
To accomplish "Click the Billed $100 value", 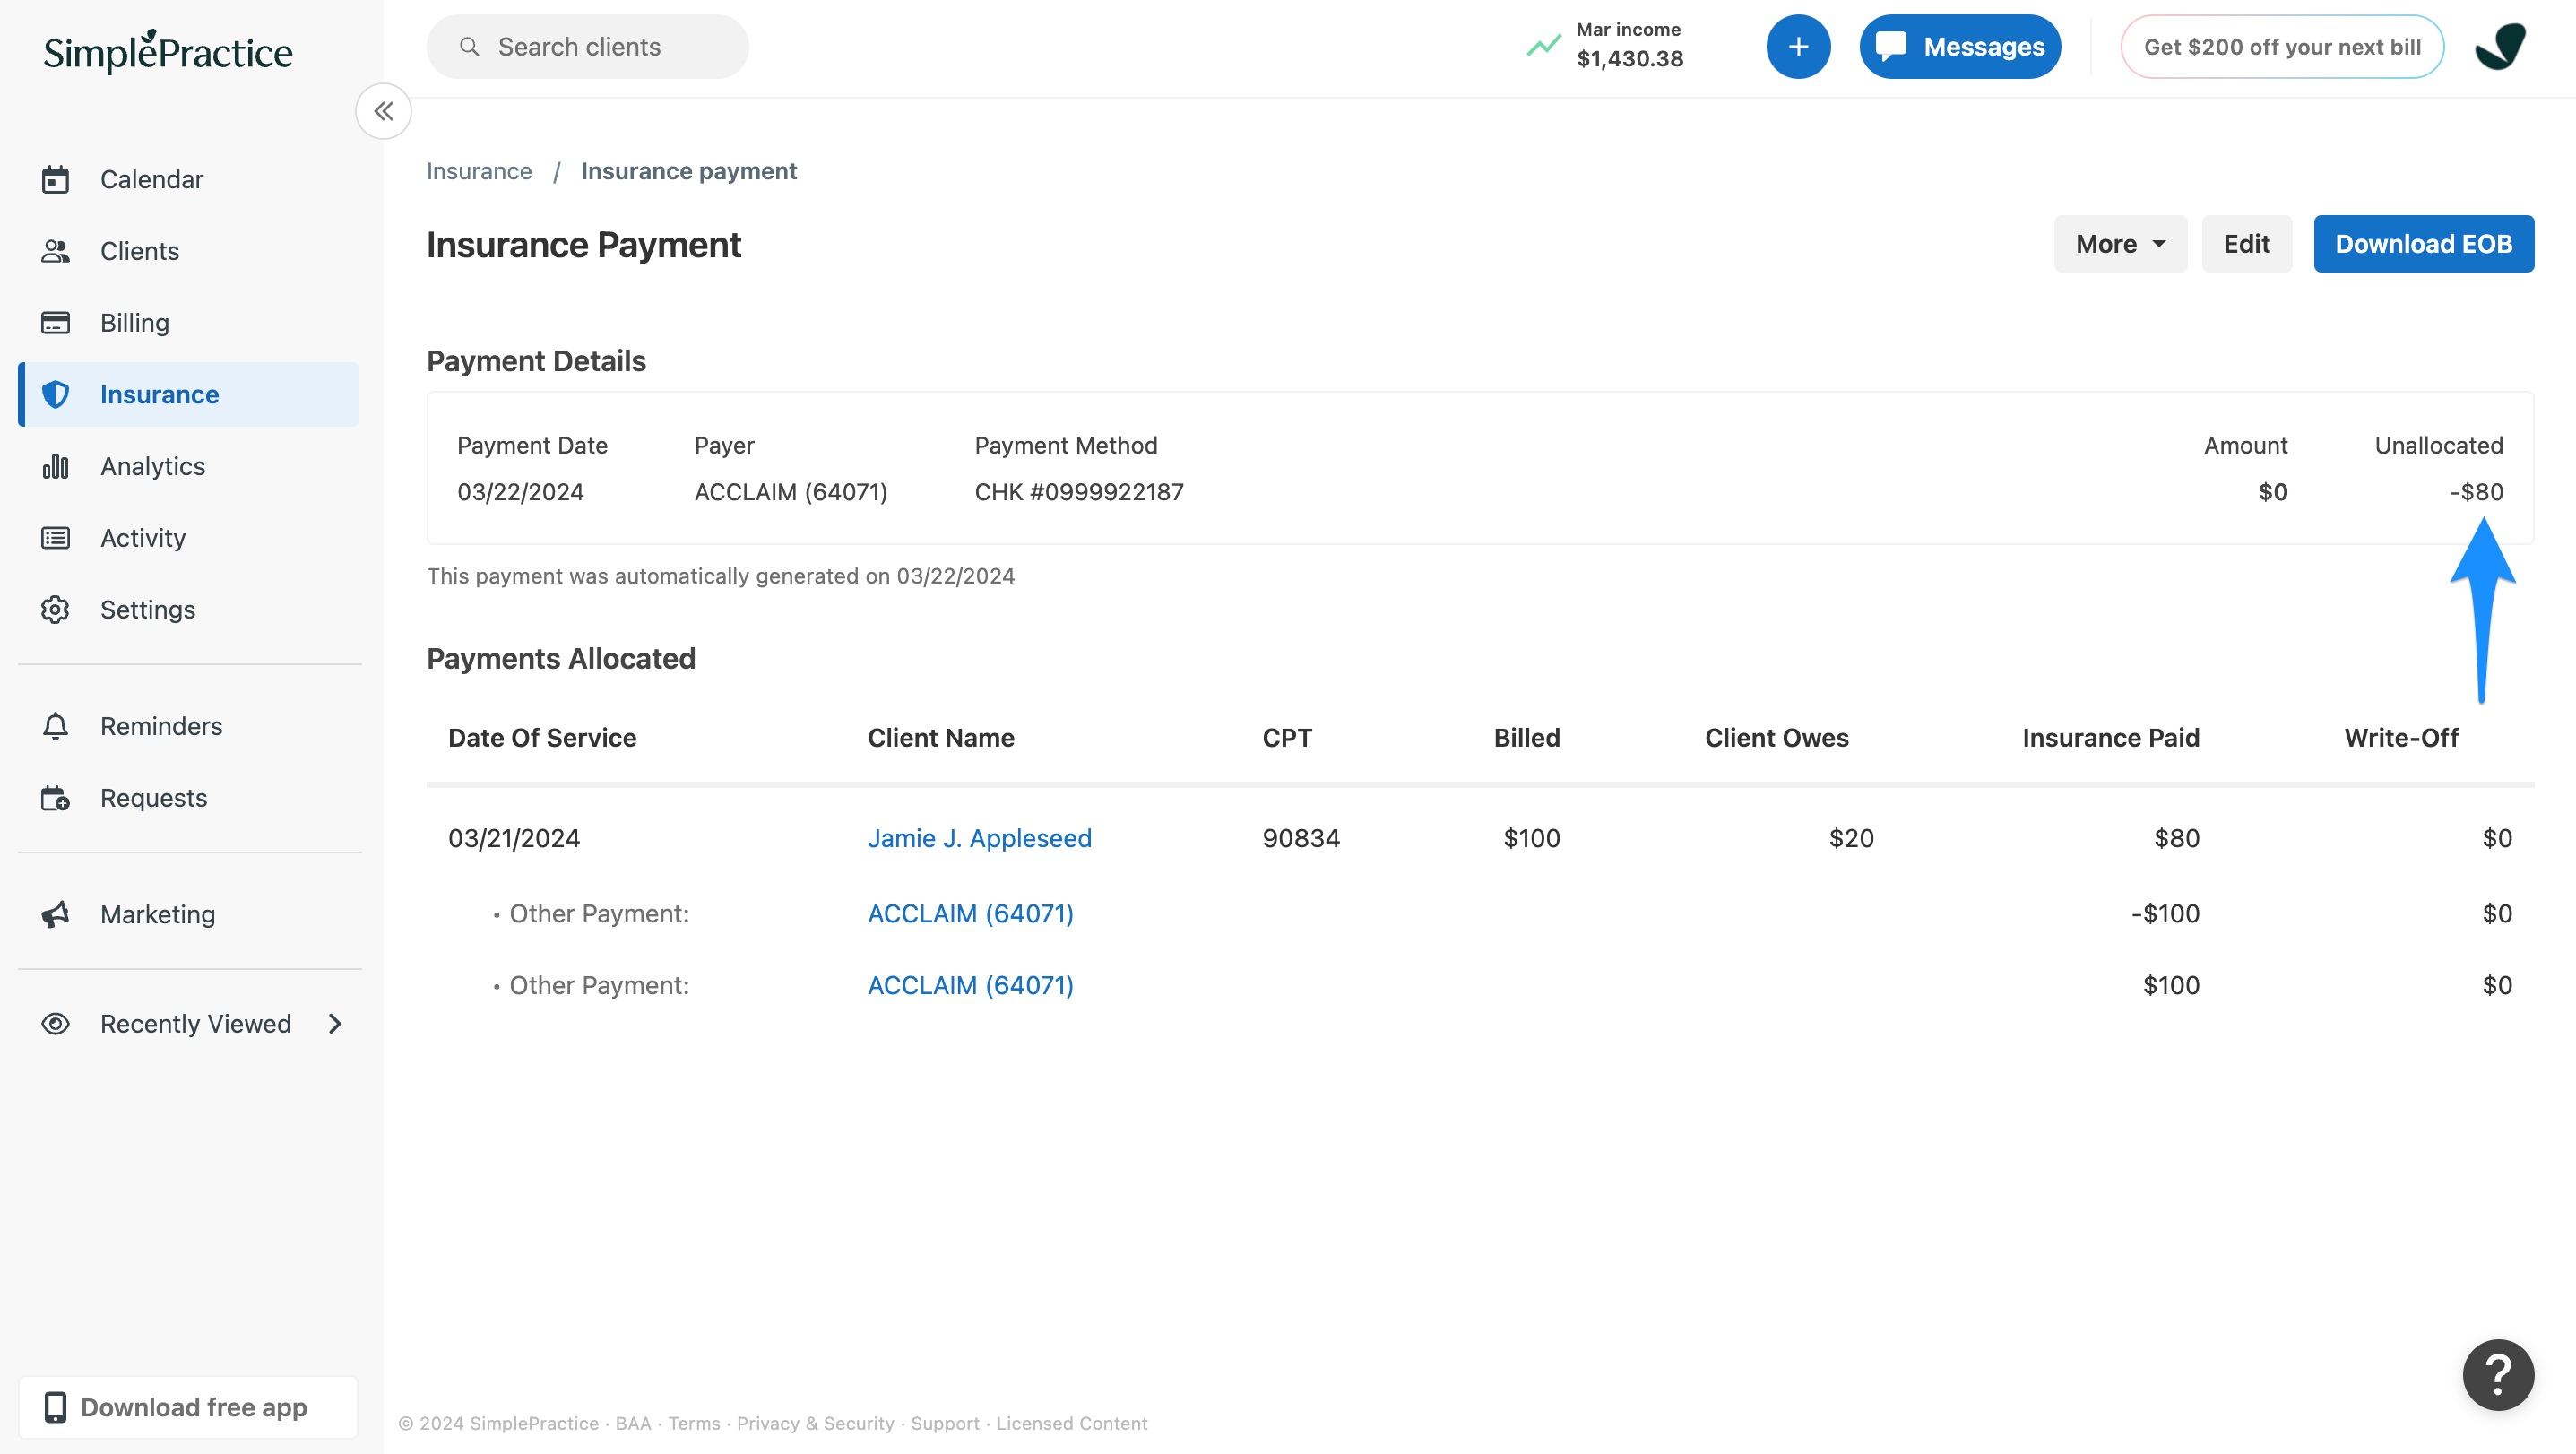I will tap(1531, 838).
